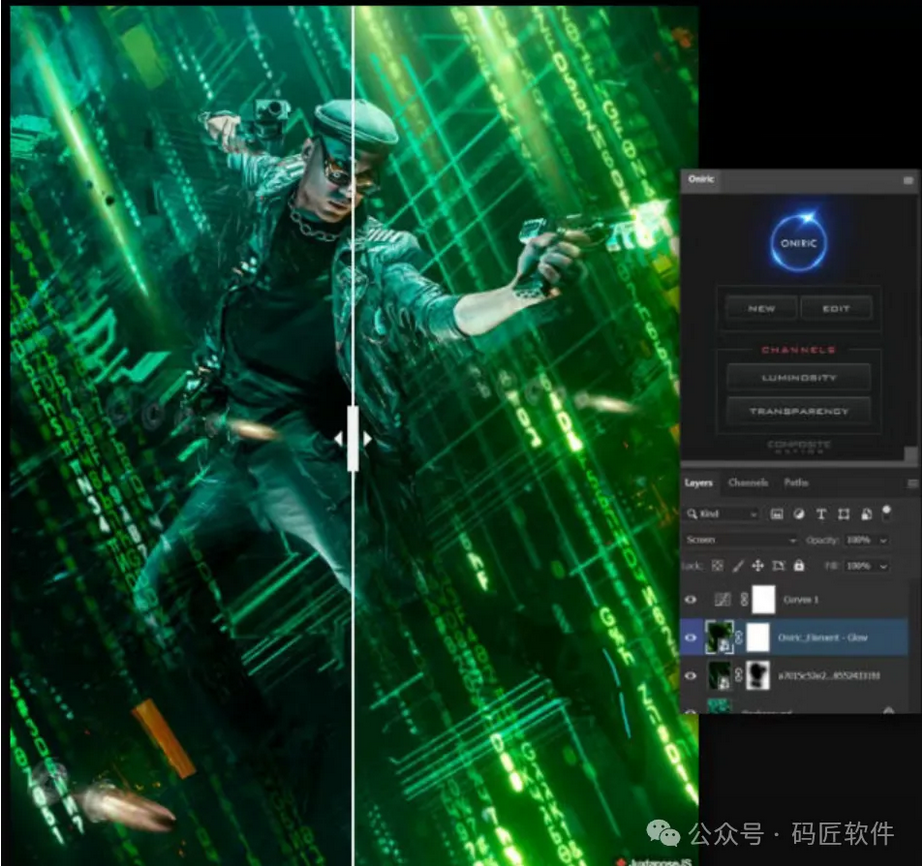Hide the a7015e53e2 layer visibility eye

[691, 676]
